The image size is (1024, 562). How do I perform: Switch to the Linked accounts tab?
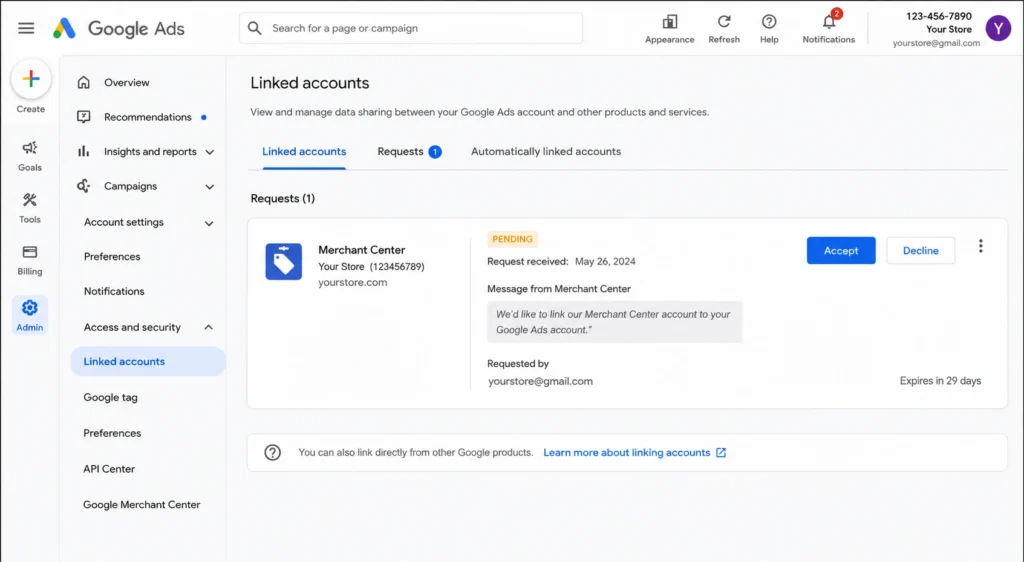click(x=304, y=151)
